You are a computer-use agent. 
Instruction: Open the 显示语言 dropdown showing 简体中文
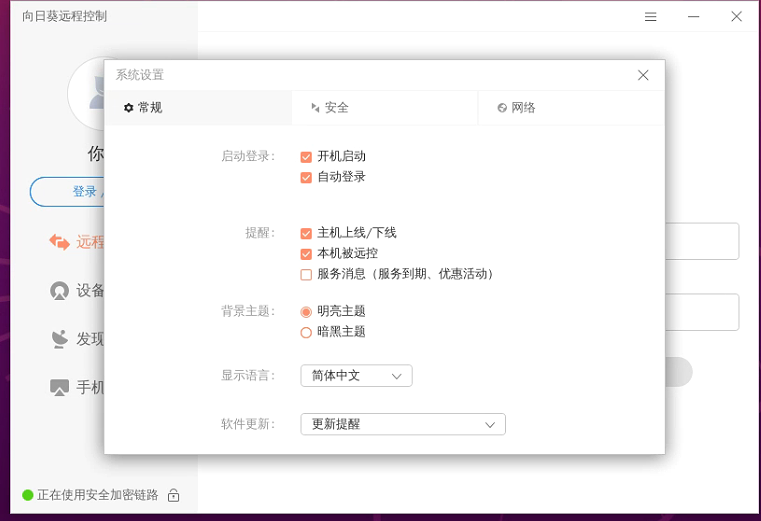pos(356,376)
